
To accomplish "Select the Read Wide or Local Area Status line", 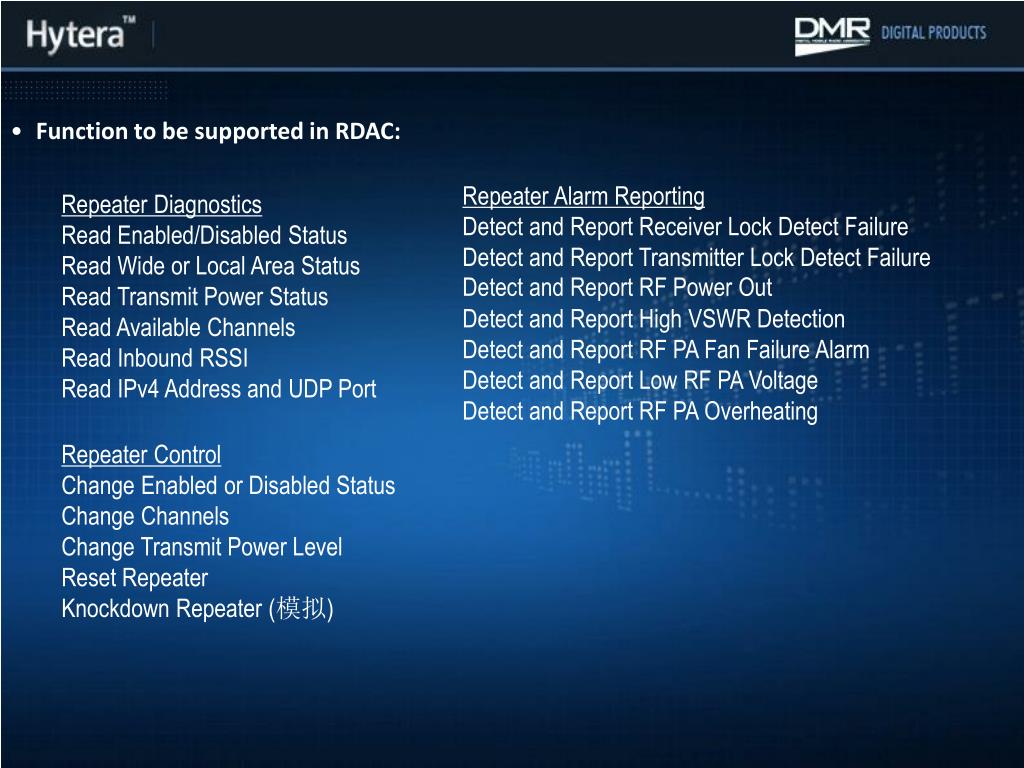I will (210, 267).
